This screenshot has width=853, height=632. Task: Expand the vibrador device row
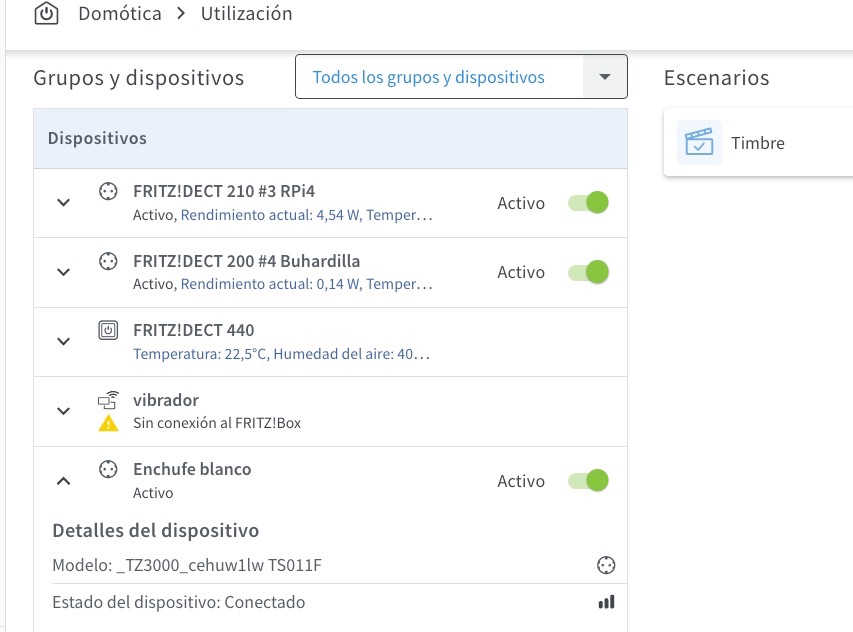[64, 411]
